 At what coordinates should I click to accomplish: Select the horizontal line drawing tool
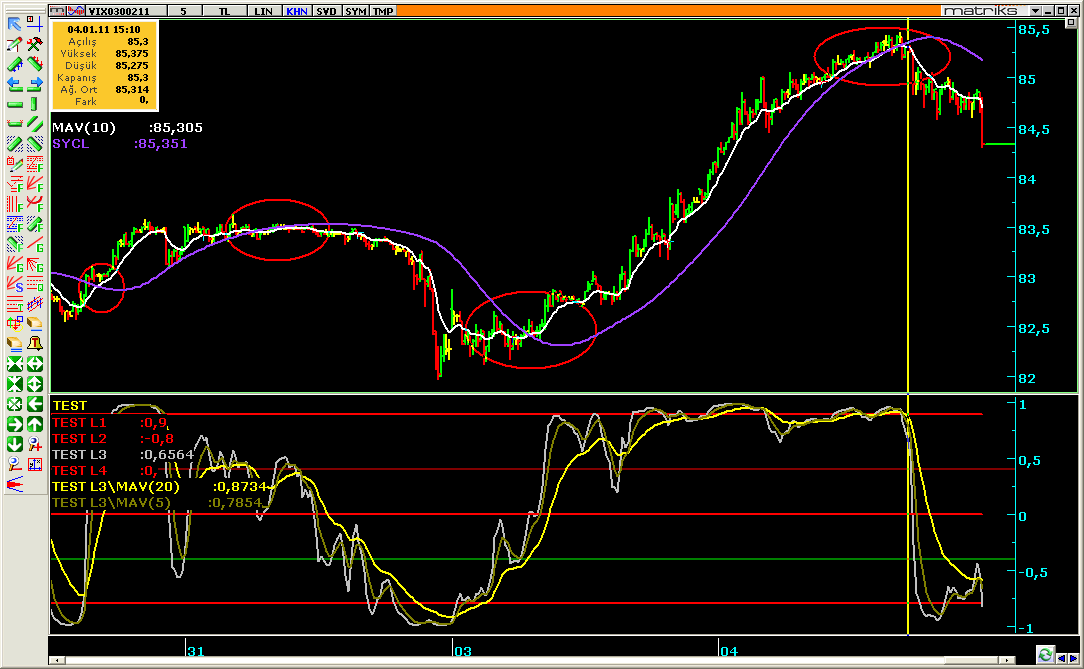click(x=15, y=104)
